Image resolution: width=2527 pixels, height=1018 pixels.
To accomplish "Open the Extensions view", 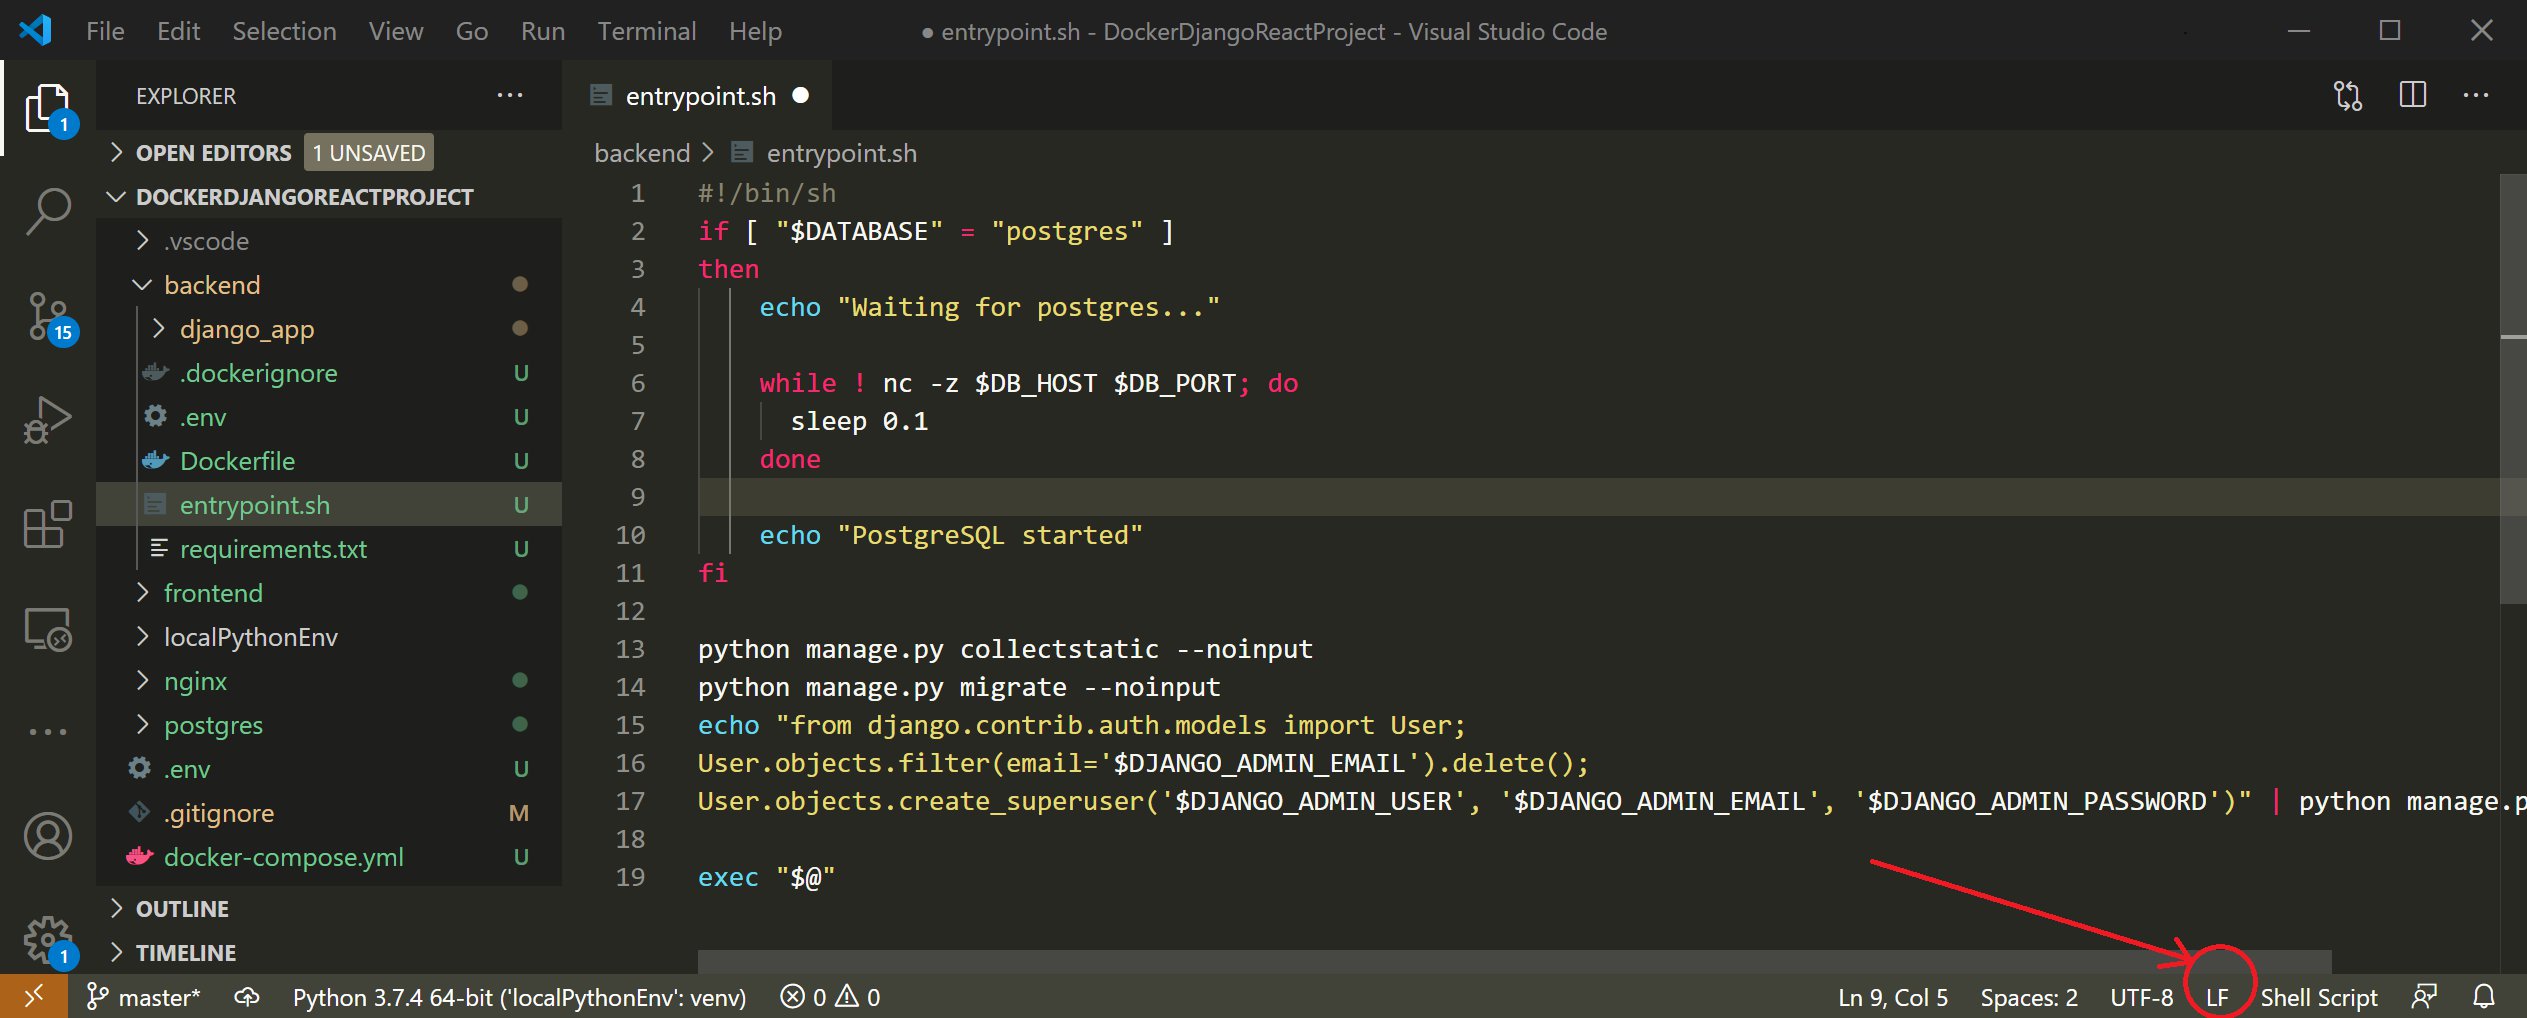I will point(48,524).
